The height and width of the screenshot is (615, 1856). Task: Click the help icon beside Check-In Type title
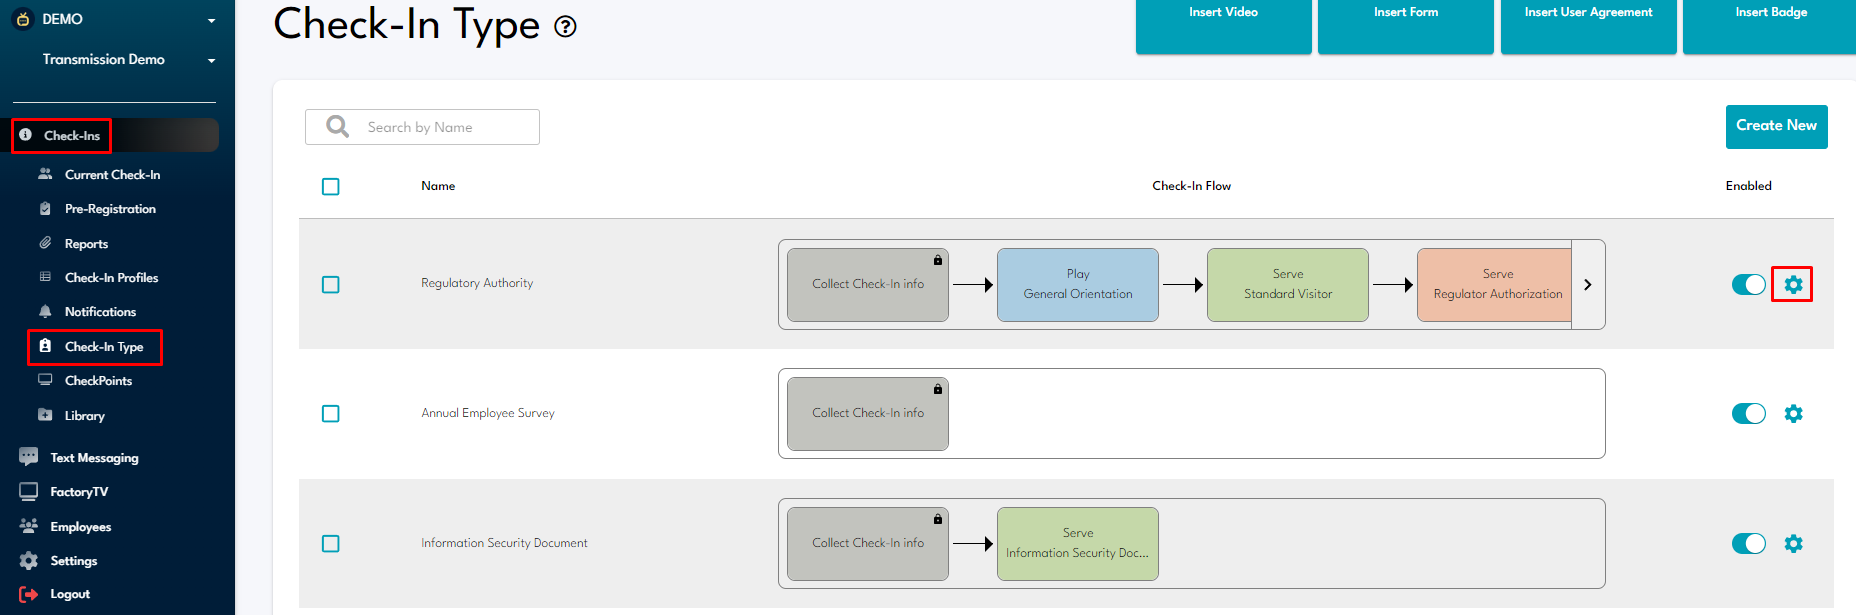pyautogui.click(x=565, y=27)
